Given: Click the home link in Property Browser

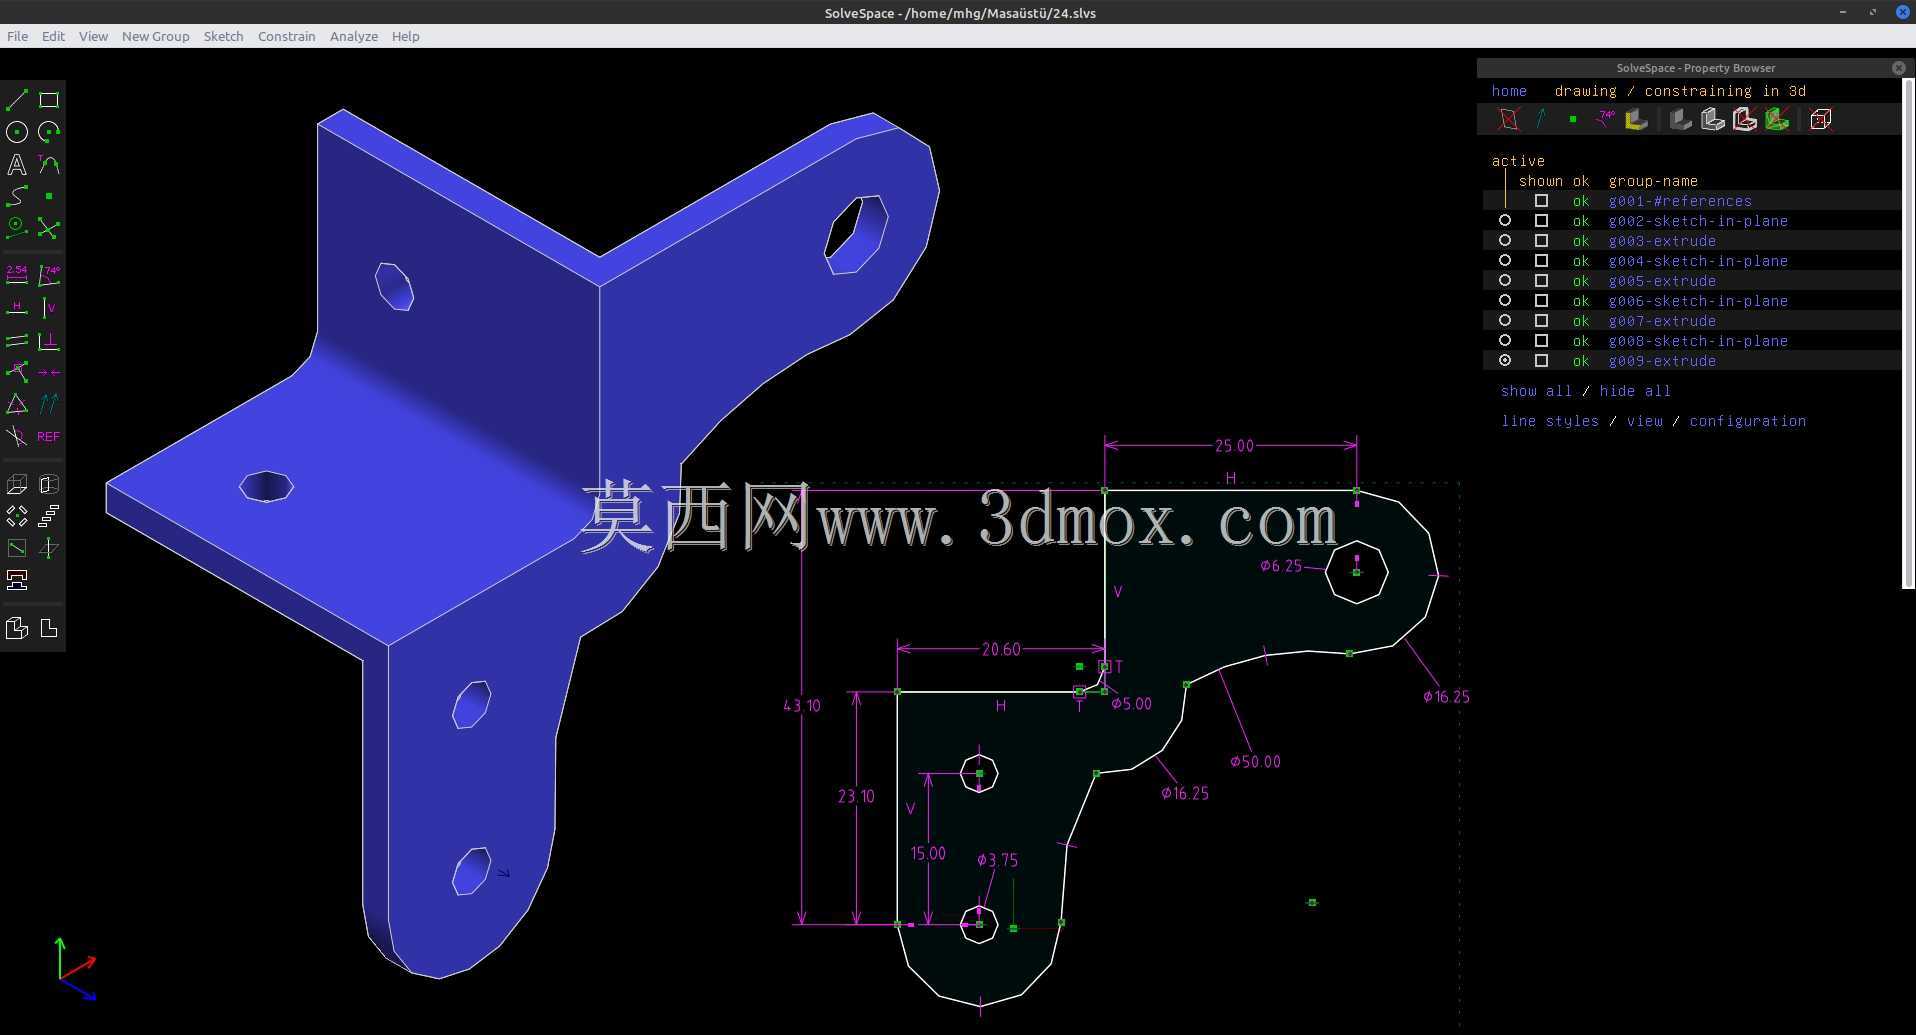Looking at the screenshot, I should click(x=1509, y=91).
